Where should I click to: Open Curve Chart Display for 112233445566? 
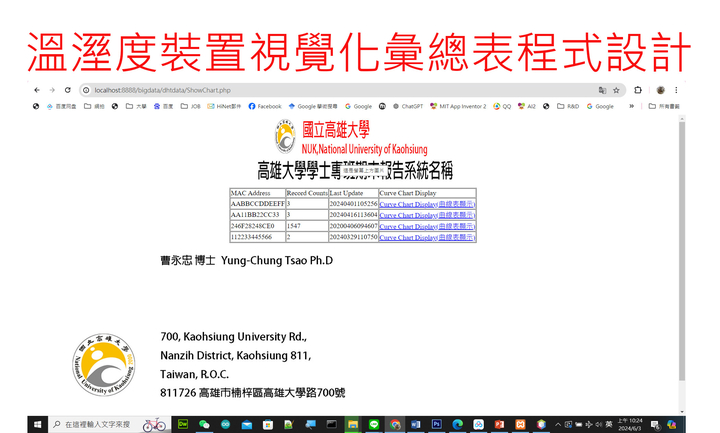[x=407, y=238]
